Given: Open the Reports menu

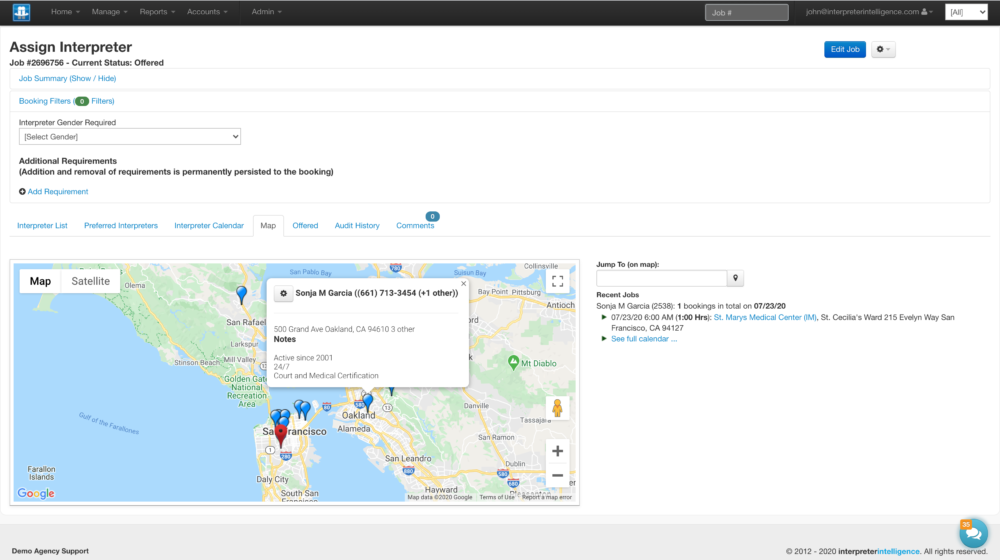Looking at the screenshot, I should pos(157,12).
